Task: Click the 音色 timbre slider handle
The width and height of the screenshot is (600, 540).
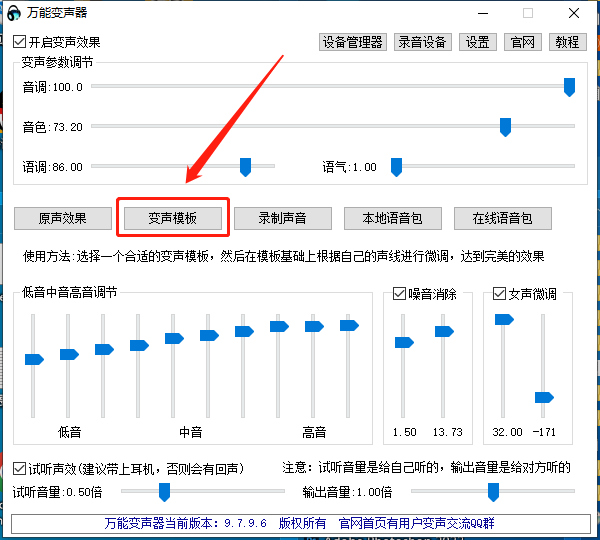Action: 505,127
